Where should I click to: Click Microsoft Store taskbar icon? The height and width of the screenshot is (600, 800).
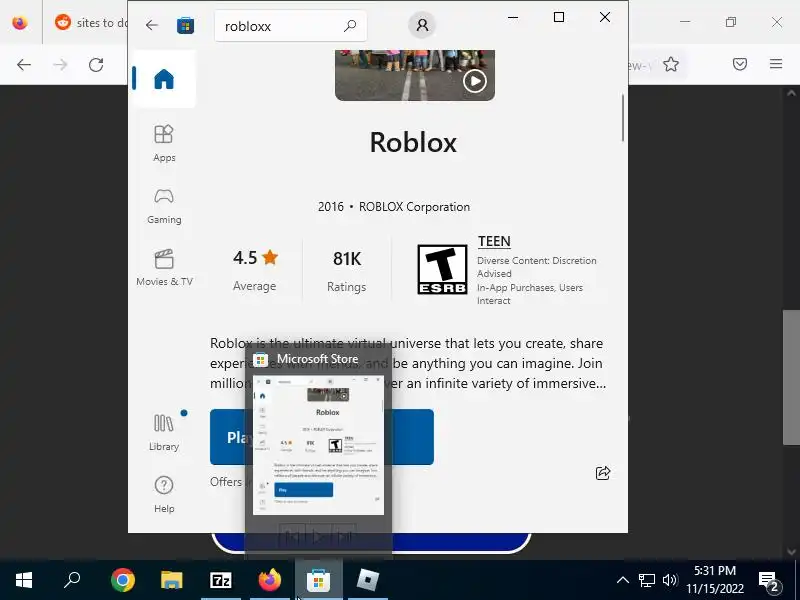pos(318,580)
